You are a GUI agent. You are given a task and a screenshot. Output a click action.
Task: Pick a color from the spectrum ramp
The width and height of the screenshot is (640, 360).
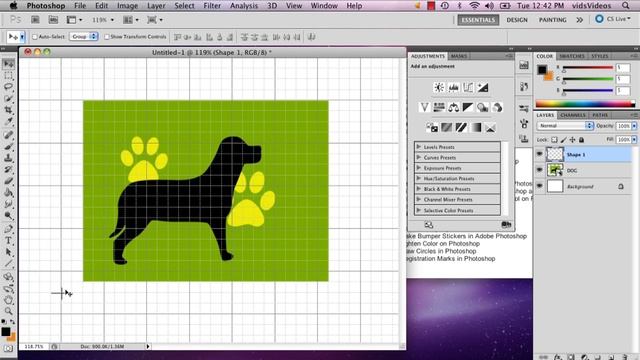coord(585,104)
